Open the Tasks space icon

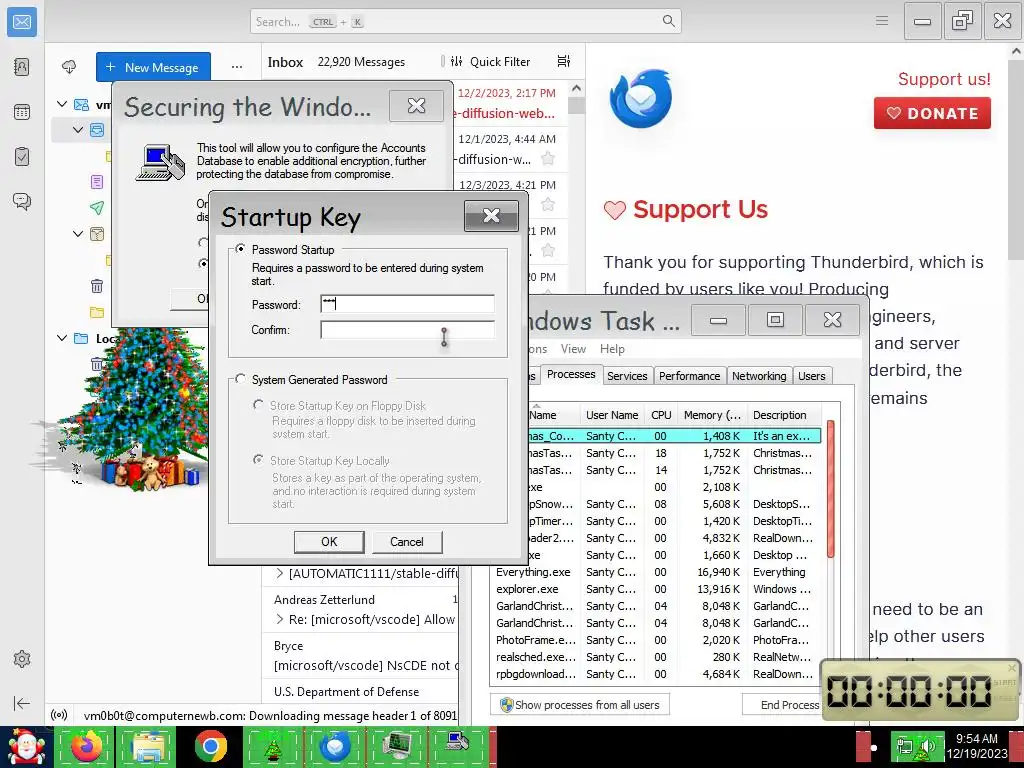click(x=22, y=157)
